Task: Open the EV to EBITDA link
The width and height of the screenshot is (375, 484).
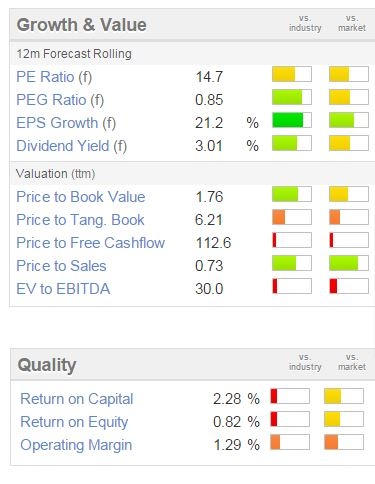Action: 63,289
